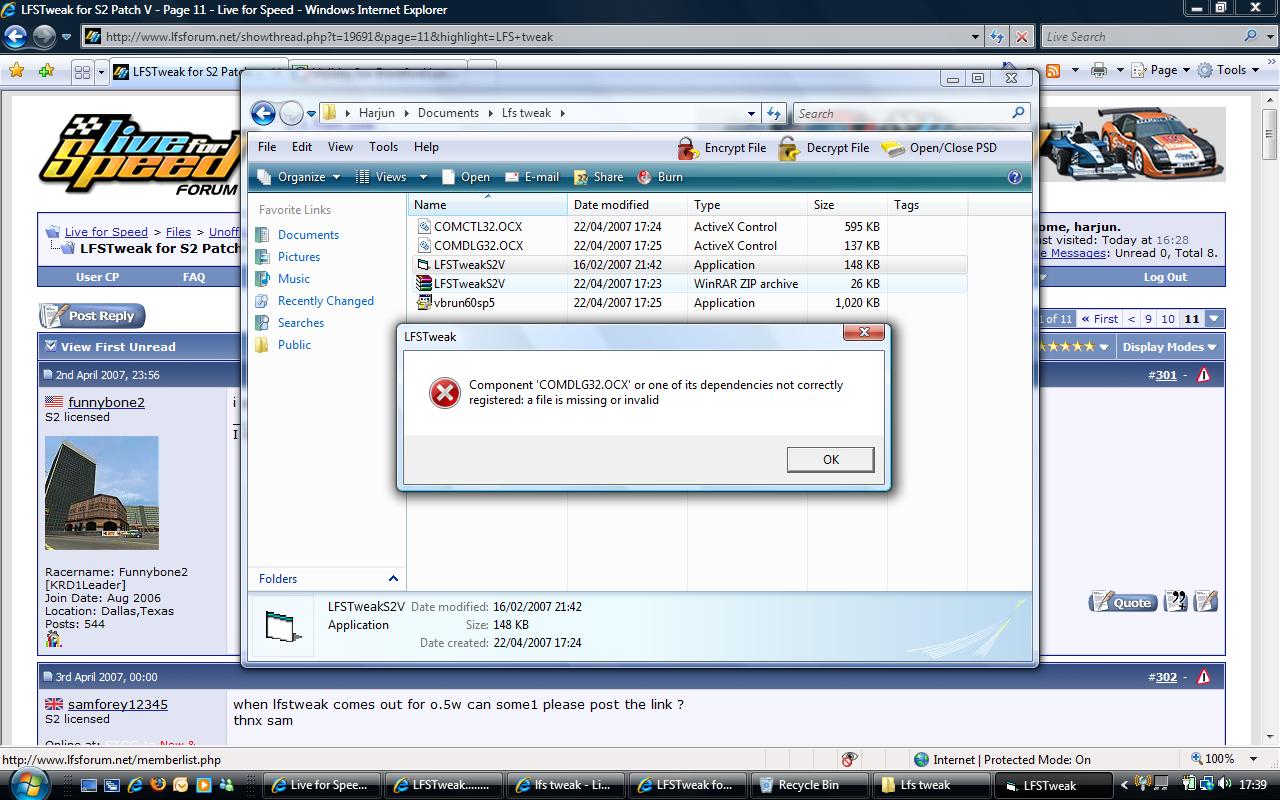
Task: Open the IE Tools dropdown
Action: click(1230, 70)
